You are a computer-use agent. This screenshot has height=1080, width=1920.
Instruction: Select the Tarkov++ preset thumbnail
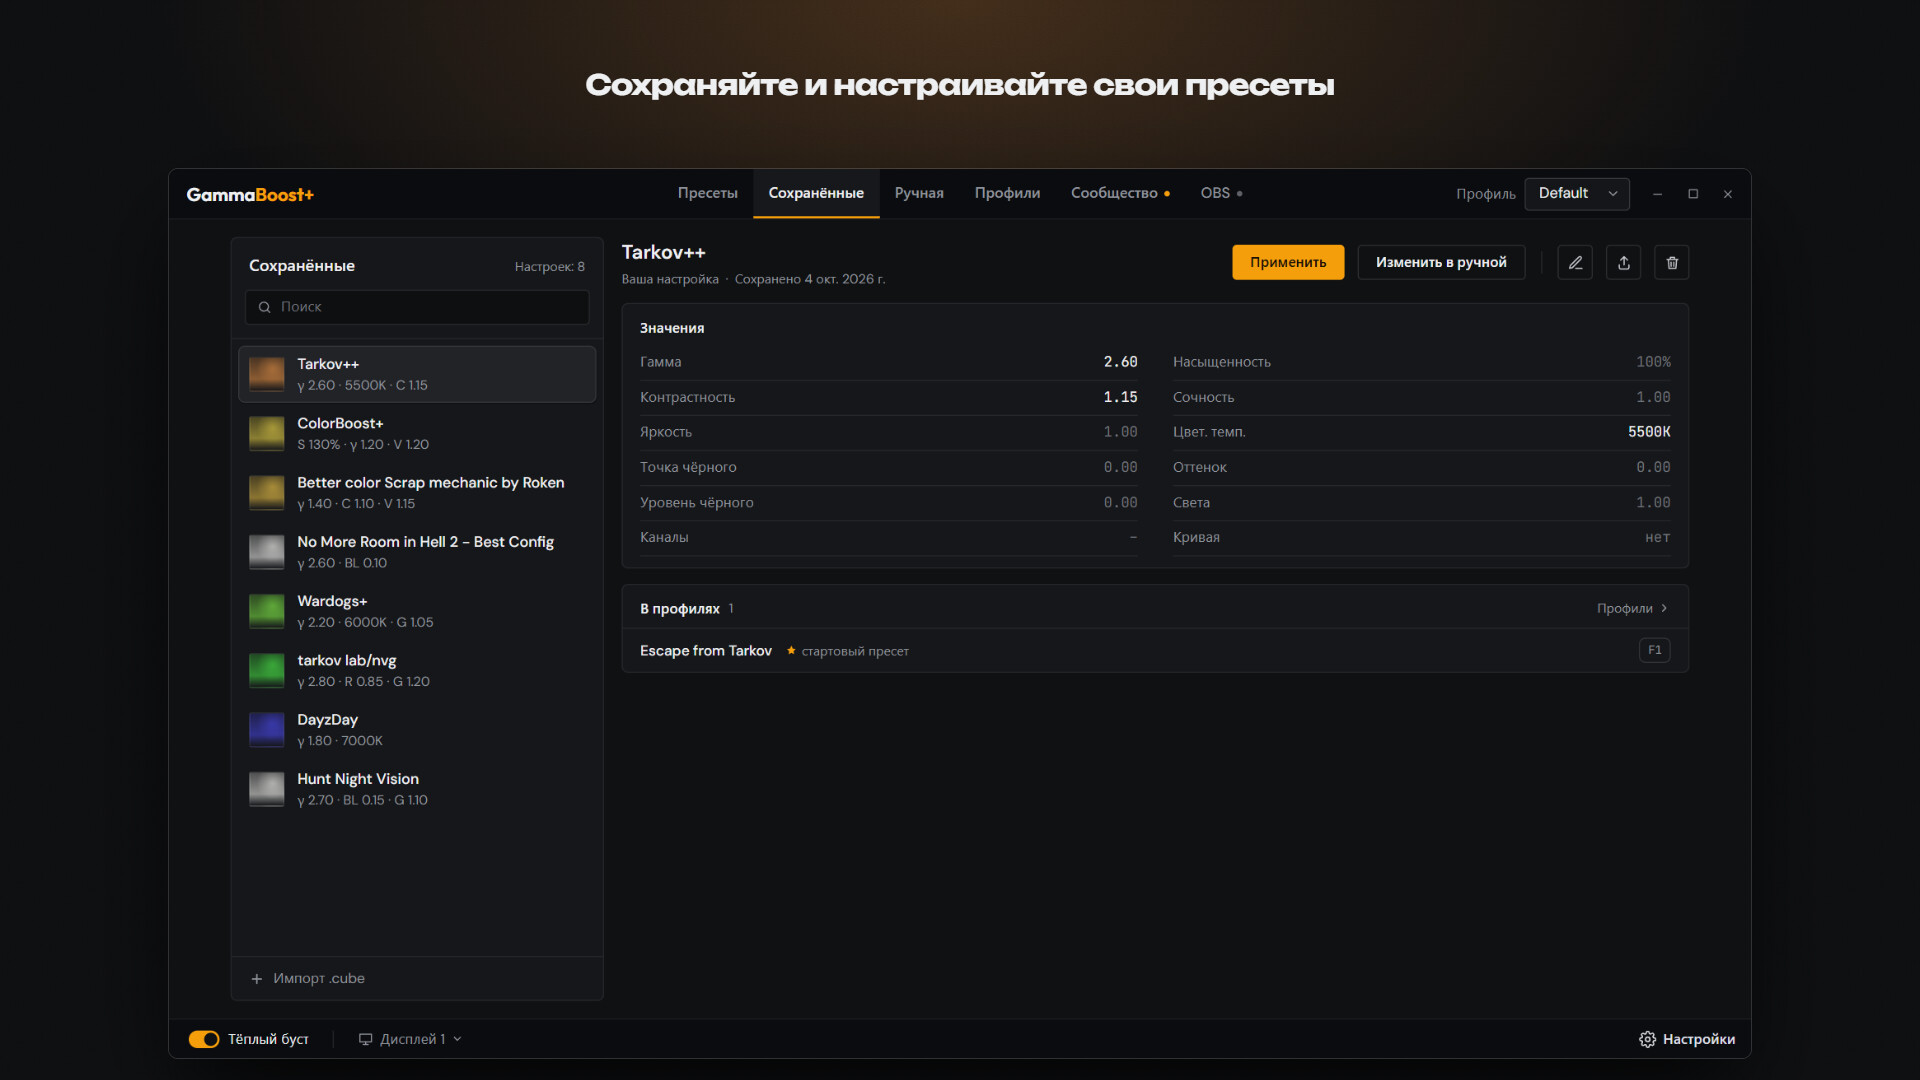pyautogui.click(x=267, y=375)
